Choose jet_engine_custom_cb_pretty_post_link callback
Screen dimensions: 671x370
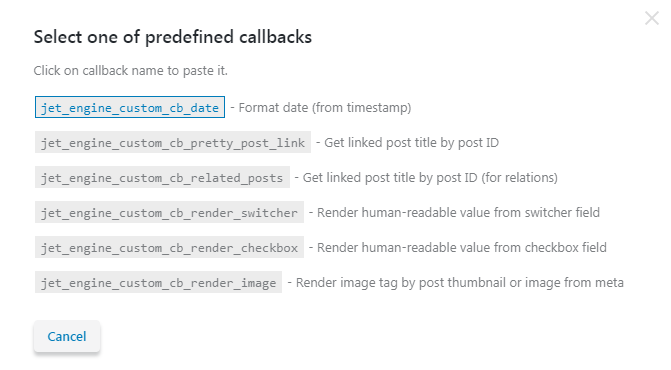(x=173, y=142)
